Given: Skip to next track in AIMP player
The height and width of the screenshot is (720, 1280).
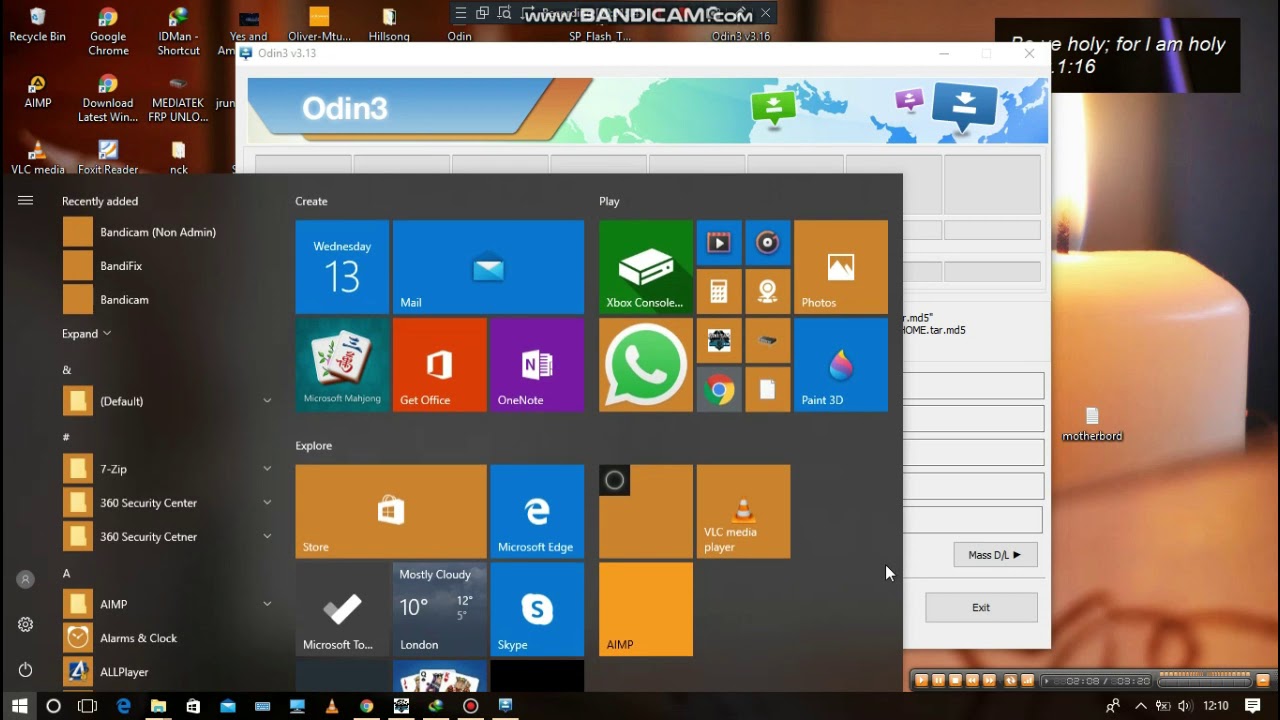Looking at the screenshot, I should click(991, 681).
